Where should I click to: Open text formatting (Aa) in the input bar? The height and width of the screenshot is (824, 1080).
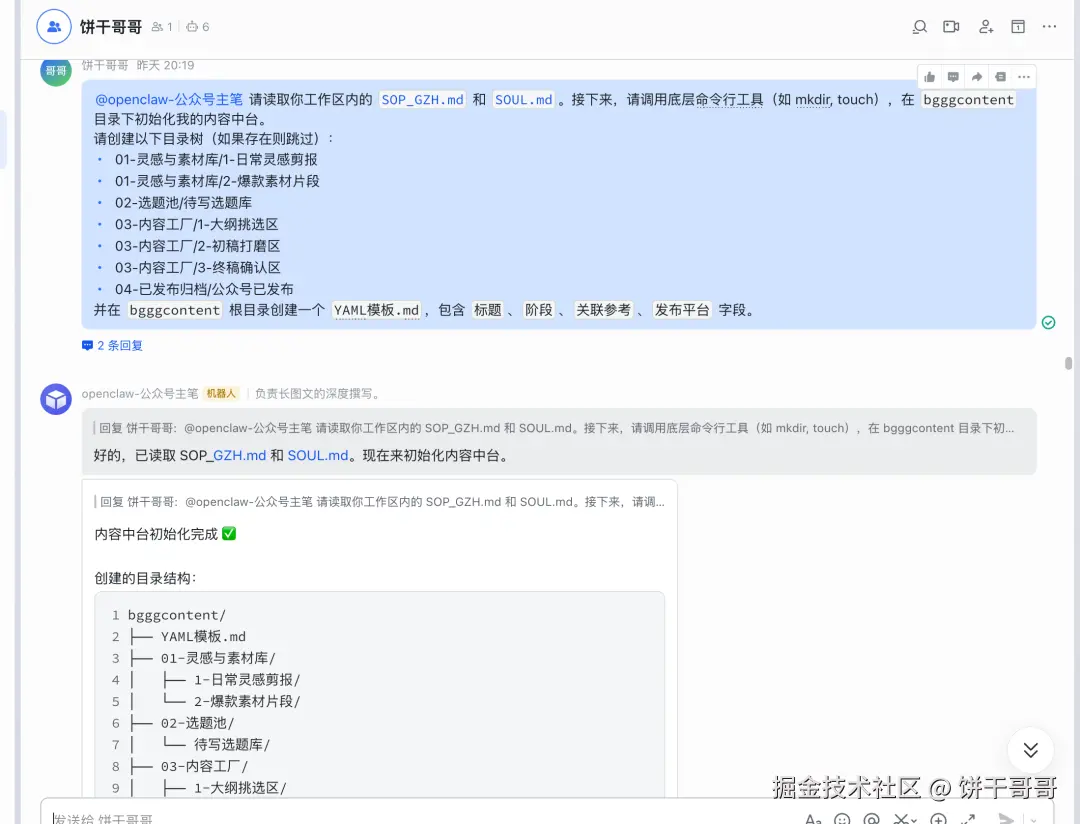tap(813, 819)
